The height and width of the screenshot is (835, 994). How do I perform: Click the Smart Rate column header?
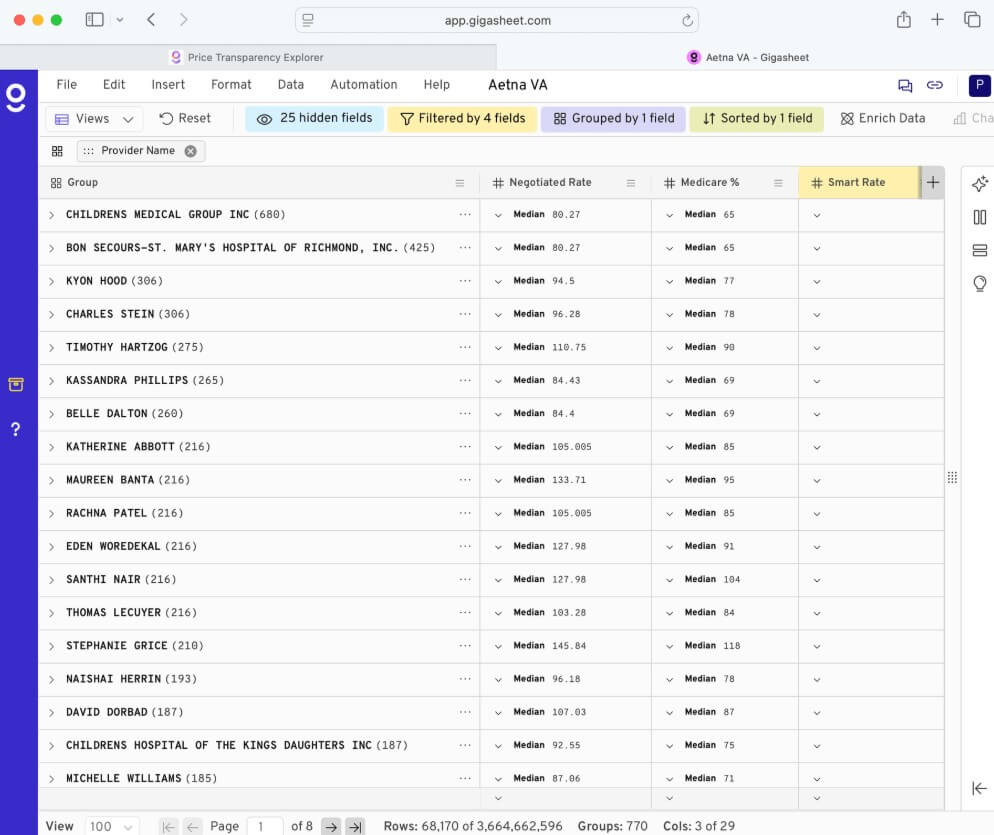858,183
